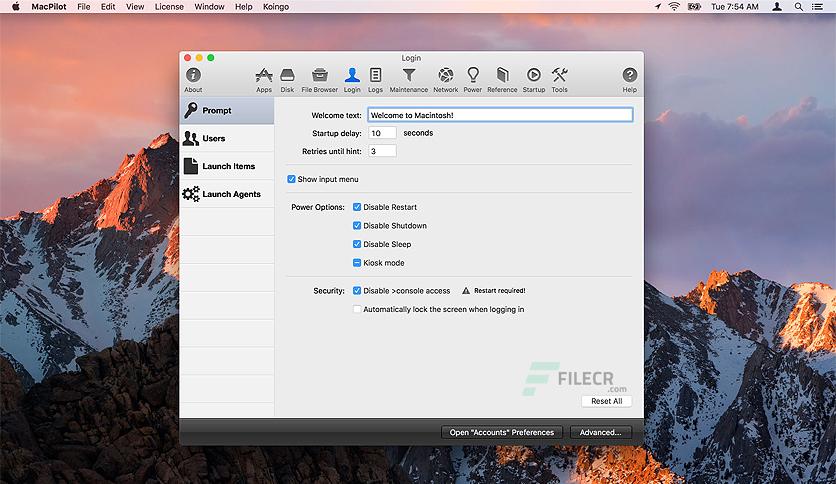The height and width of the screenshot is (484, 836).
Task: Click the clock showing Tue 7:54 AM
Action: pyautogui.click(x=734, y=6)
